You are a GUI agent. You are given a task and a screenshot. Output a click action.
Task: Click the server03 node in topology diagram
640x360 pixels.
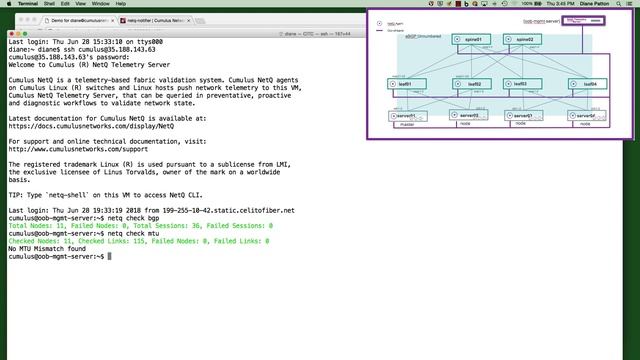click(524, 116)
